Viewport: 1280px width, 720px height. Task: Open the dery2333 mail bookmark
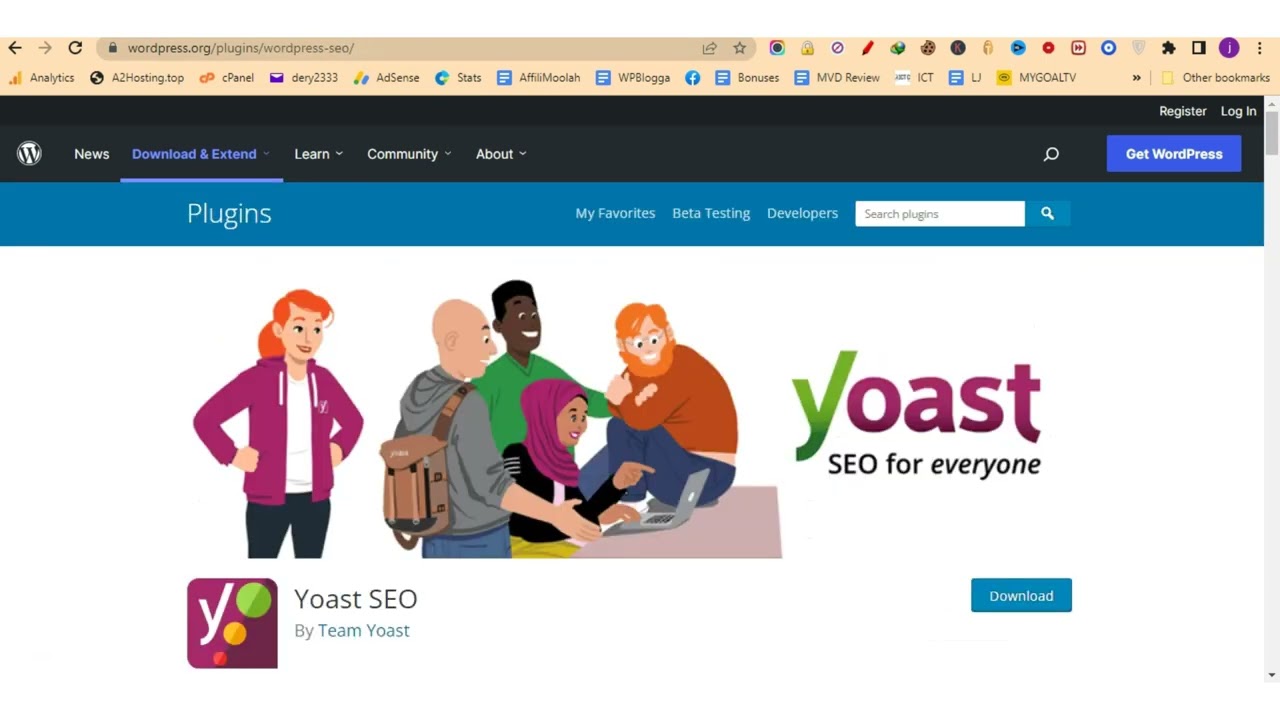tap(304, 77)
